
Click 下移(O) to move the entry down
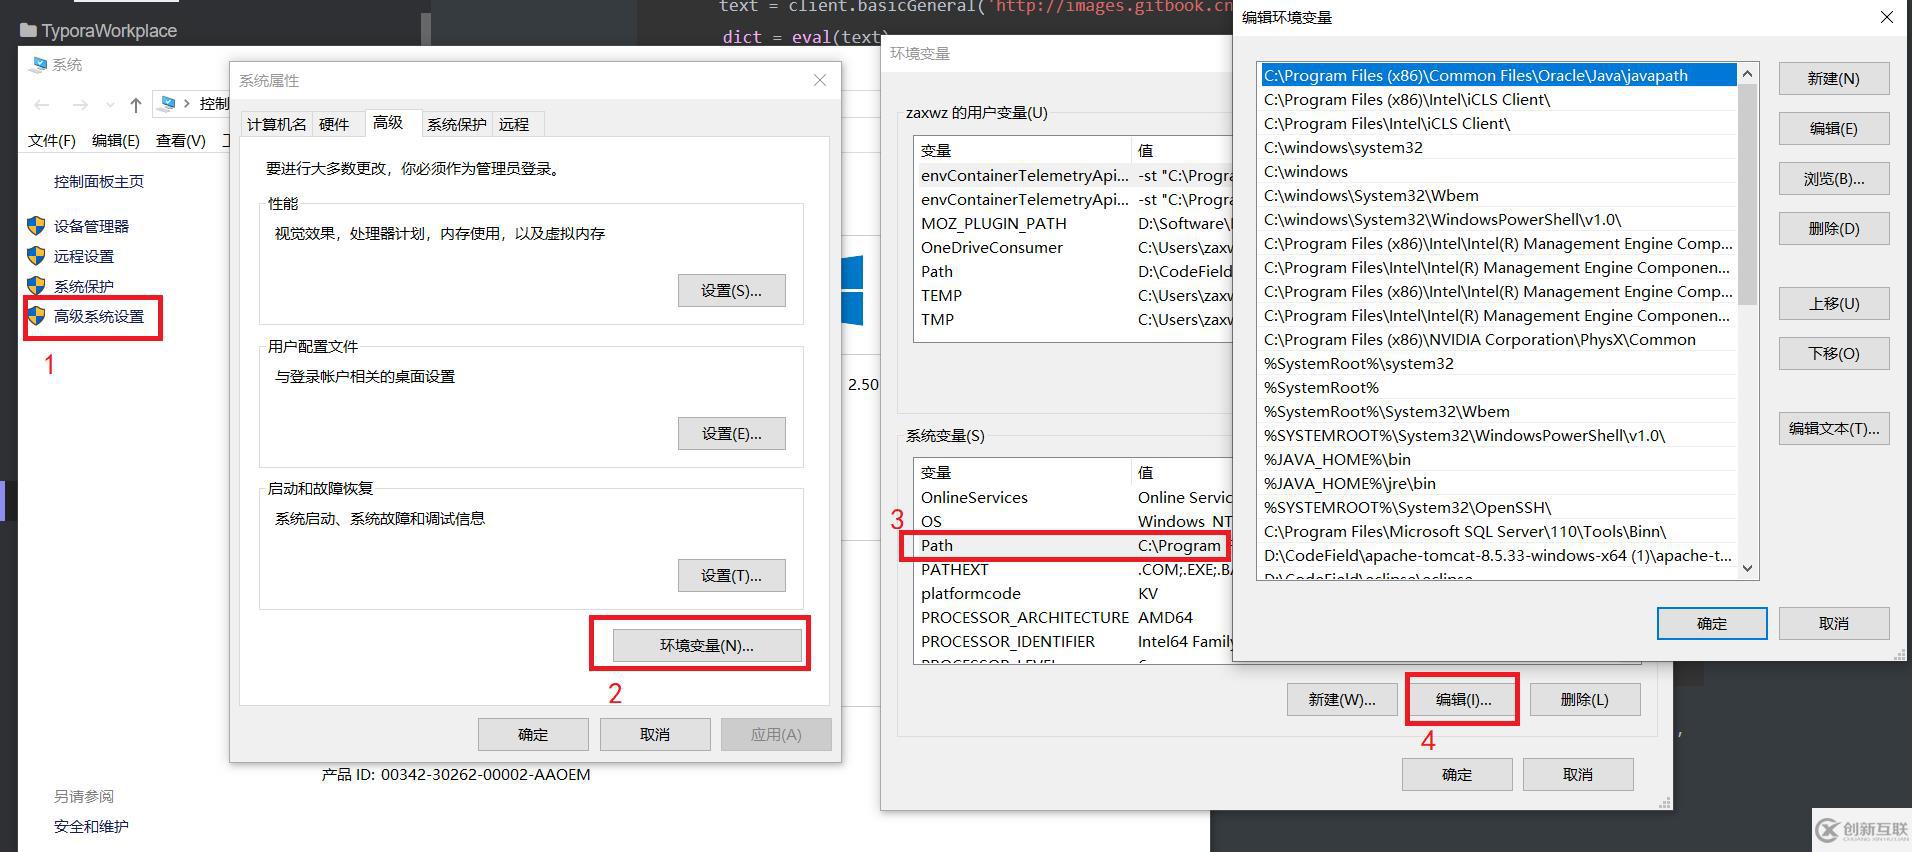(x=1834, y=353)
